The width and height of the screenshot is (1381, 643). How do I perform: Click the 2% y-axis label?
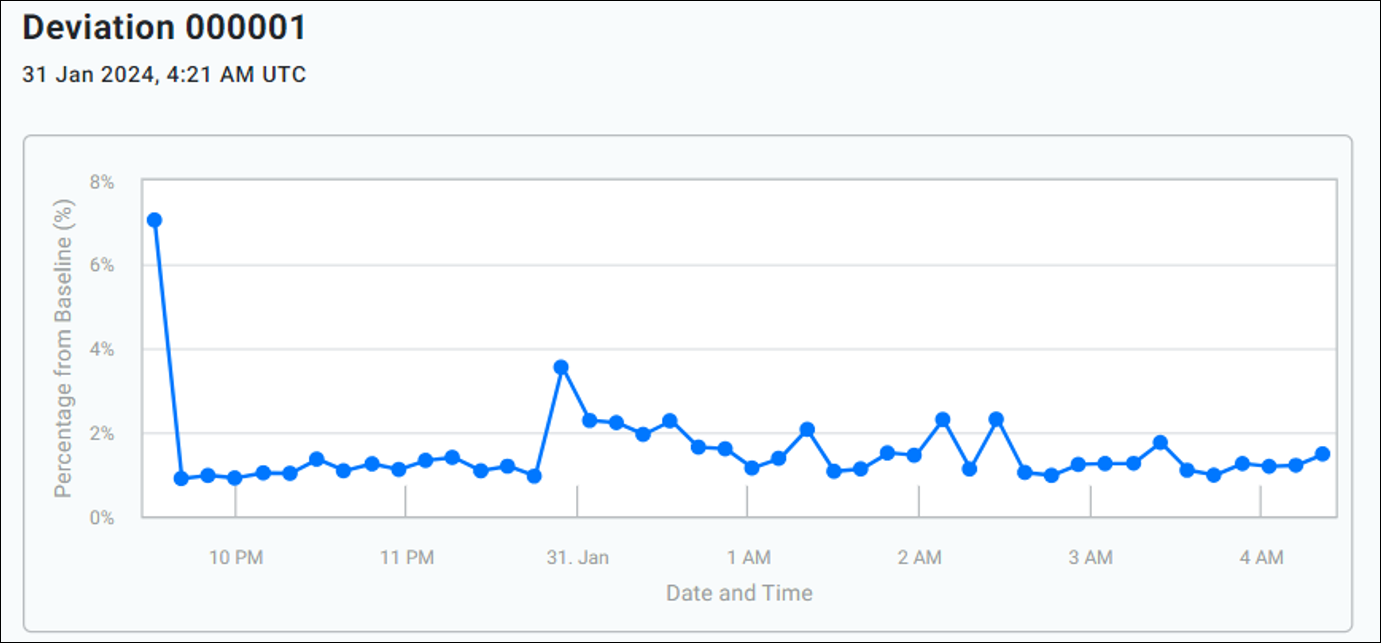click(102, 434)
